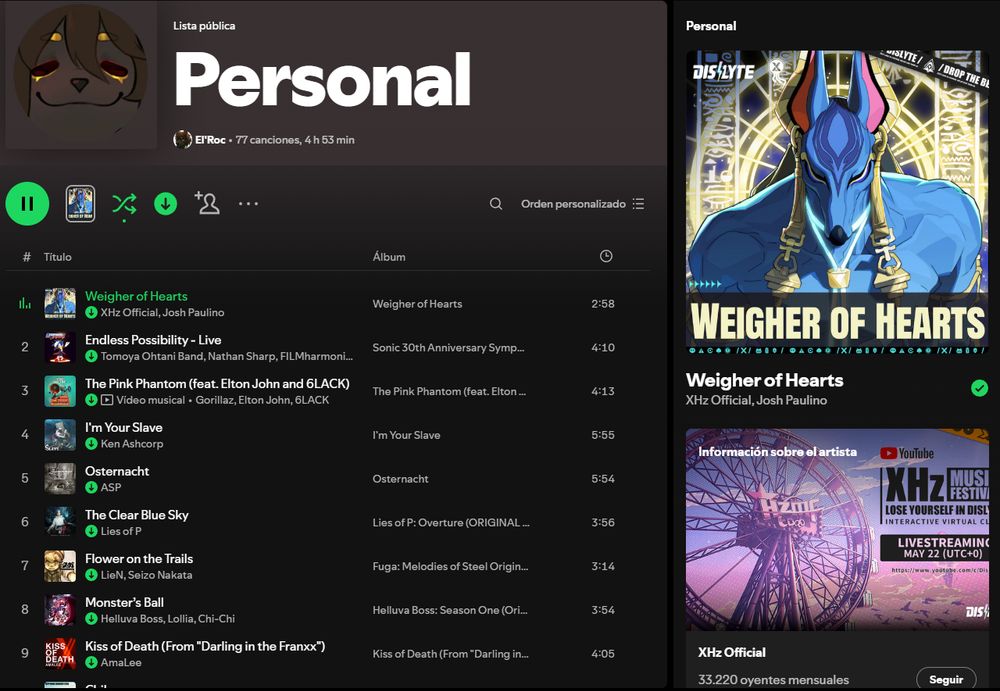
Task: Click downloaded icon on I'm Your Slave row
Action: coord(91,443)
